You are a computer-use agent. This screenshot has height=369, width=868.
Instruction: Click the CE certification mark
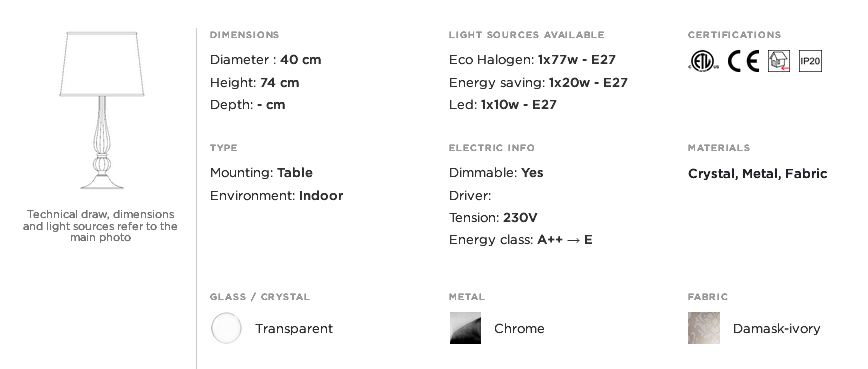click(743, 61)
